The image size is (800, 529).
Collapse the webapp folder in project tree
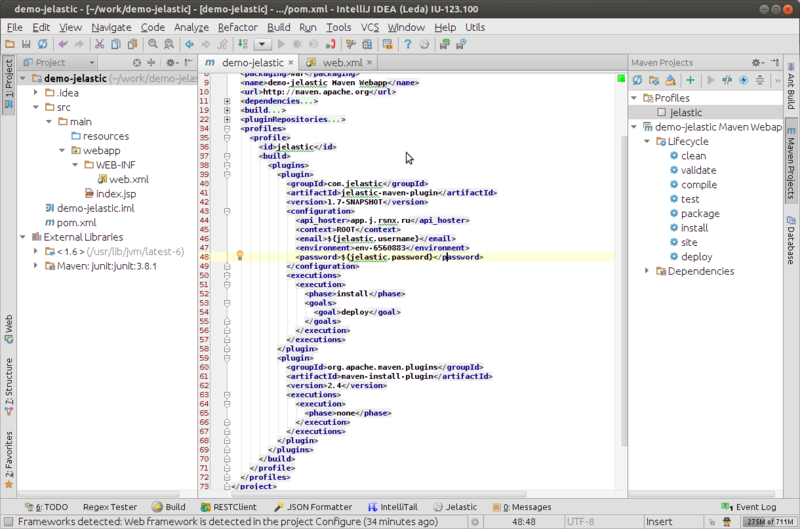(61, 150)
